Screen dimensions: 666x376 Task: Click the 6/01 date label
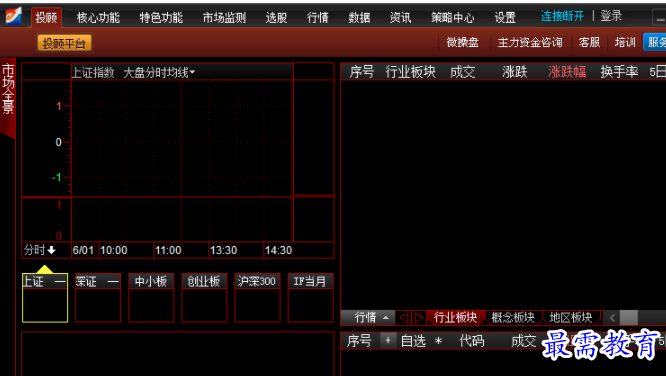(83, 250)
